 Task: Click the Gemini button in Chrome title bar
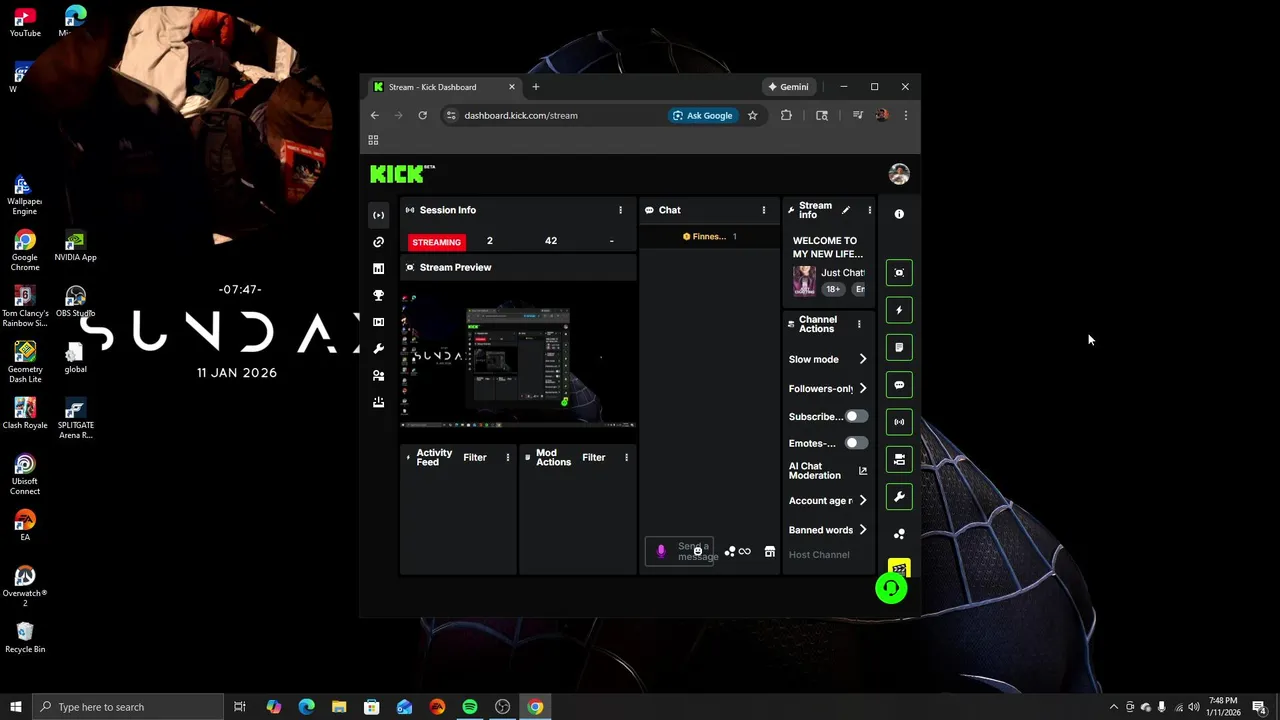788,87
